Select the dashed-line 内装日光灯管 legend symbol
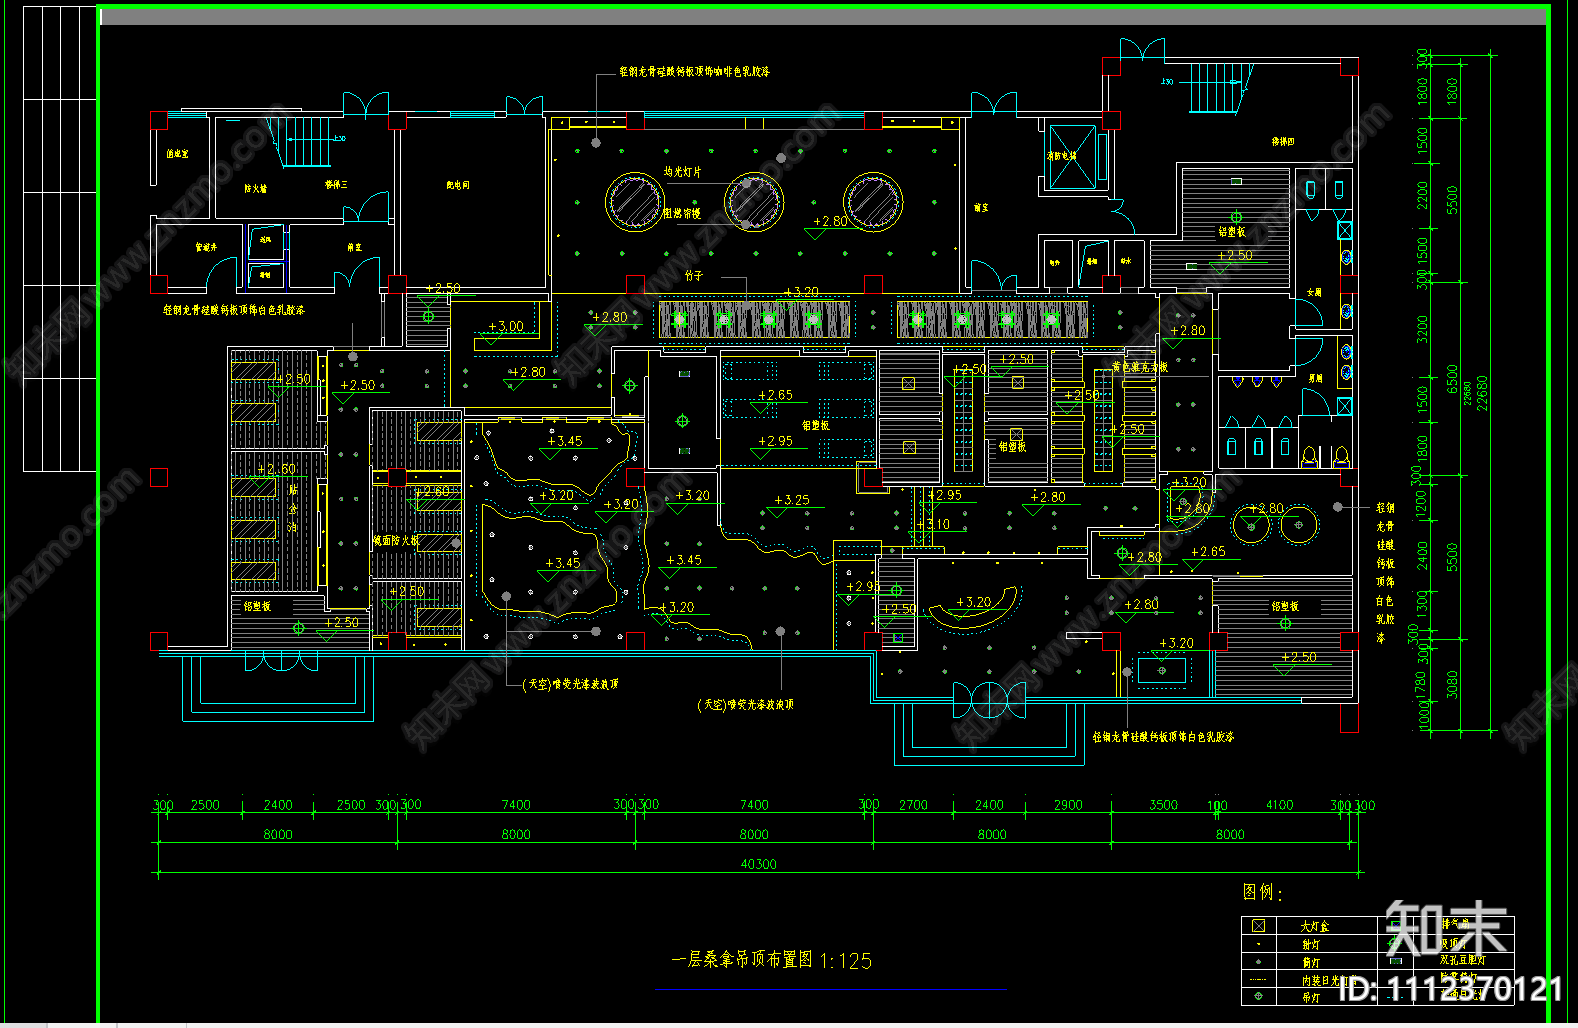Screen dimensions: 1578x1028 [x=1258, y=980]
